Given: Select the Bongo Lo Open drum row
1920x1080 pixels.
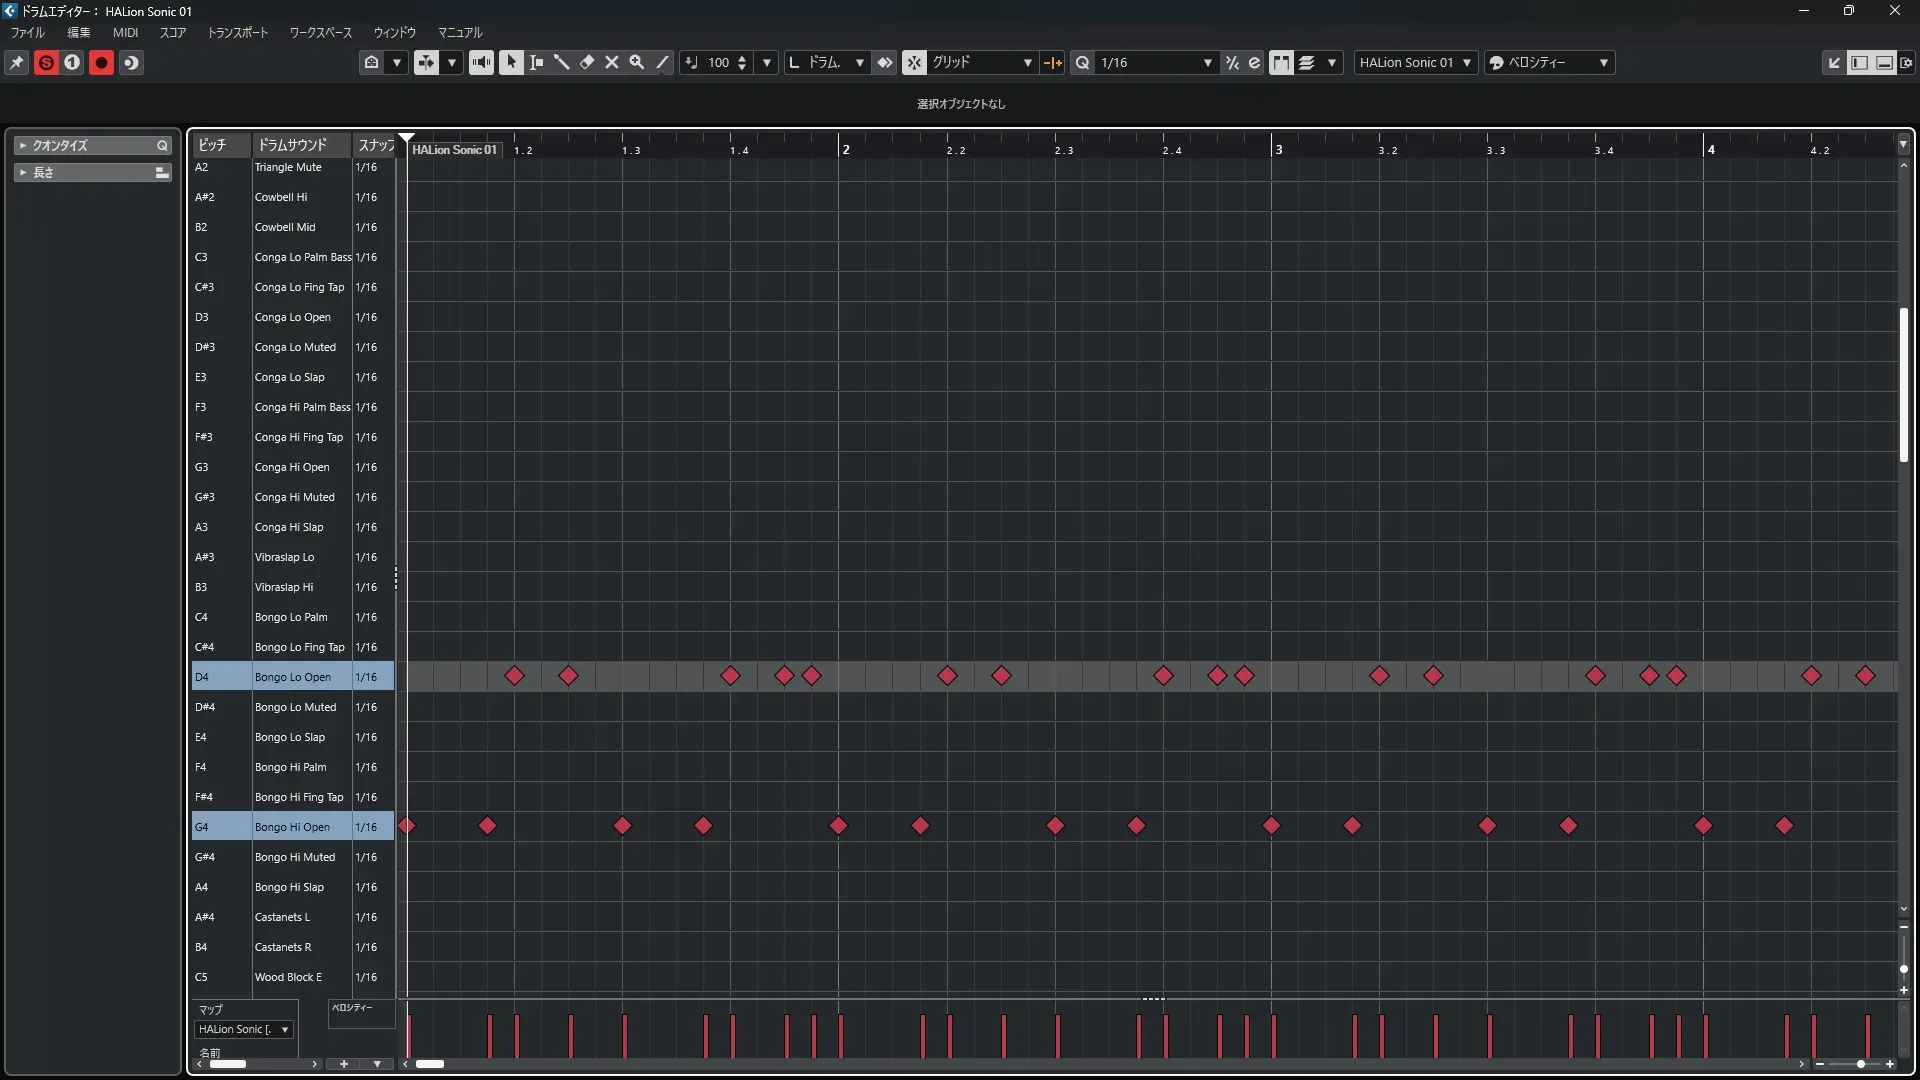Looking at the screenshot, I should pyautogui.click(x=292, y=677).
